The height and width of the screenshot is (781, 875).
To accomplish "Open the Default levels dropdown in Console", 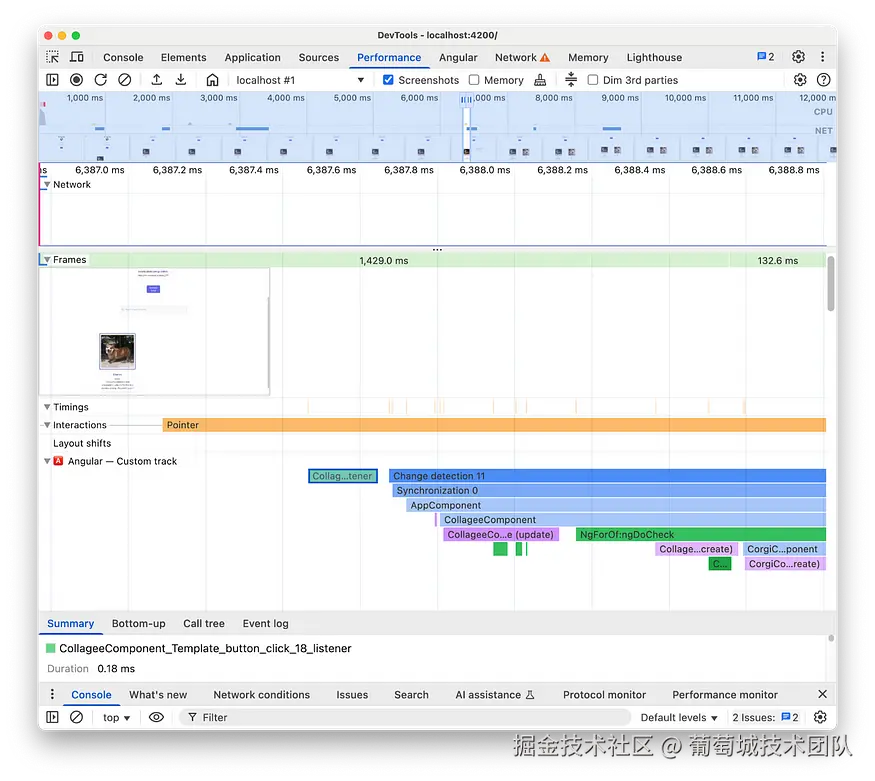I will [x=679, y=717].
